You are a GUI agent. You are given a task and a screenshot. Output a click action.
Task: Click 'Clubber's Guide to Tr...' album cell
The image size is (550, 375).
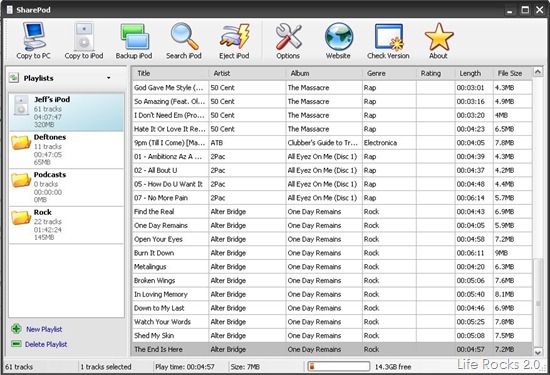(x=323, y=143)
